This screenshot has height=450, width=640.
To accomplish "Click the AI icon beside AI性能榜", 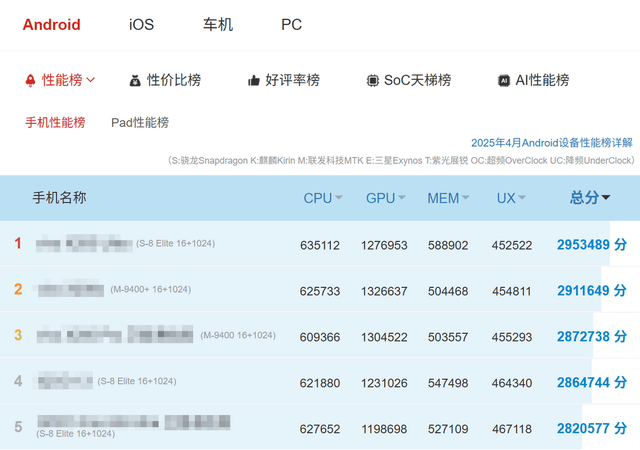I will [505, 80].
